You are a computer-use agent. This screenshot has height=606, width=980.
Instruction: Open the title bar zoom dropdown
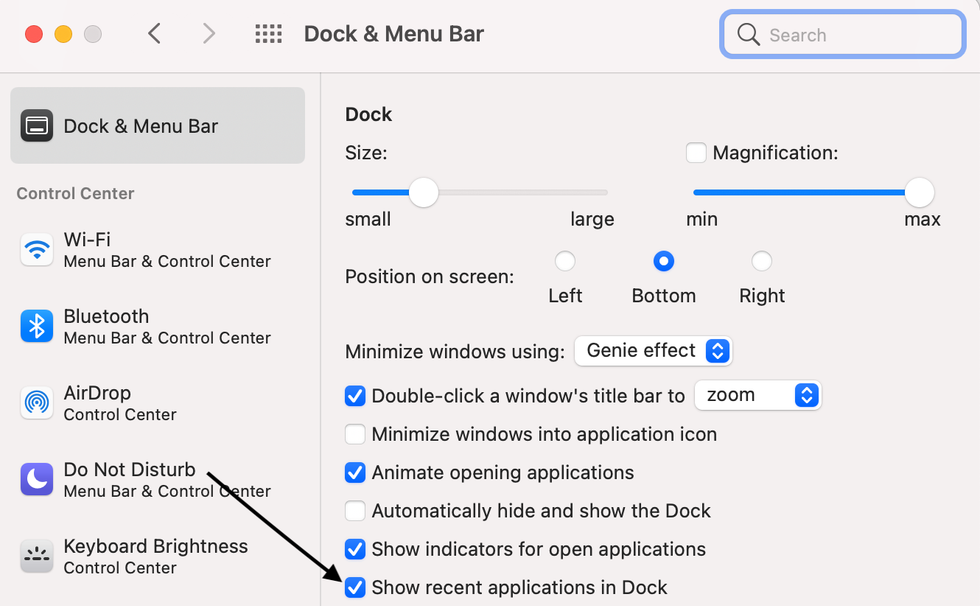click(757, 395)
